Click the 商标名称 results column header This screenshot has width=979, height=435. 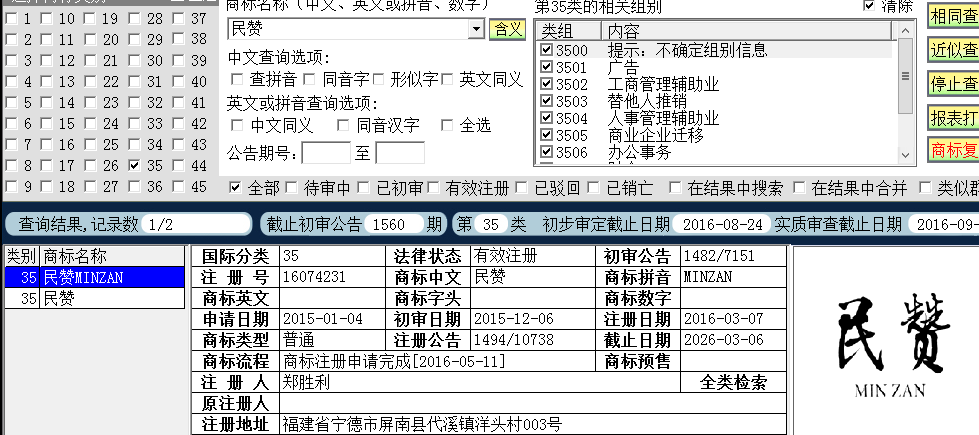(112, 257)
